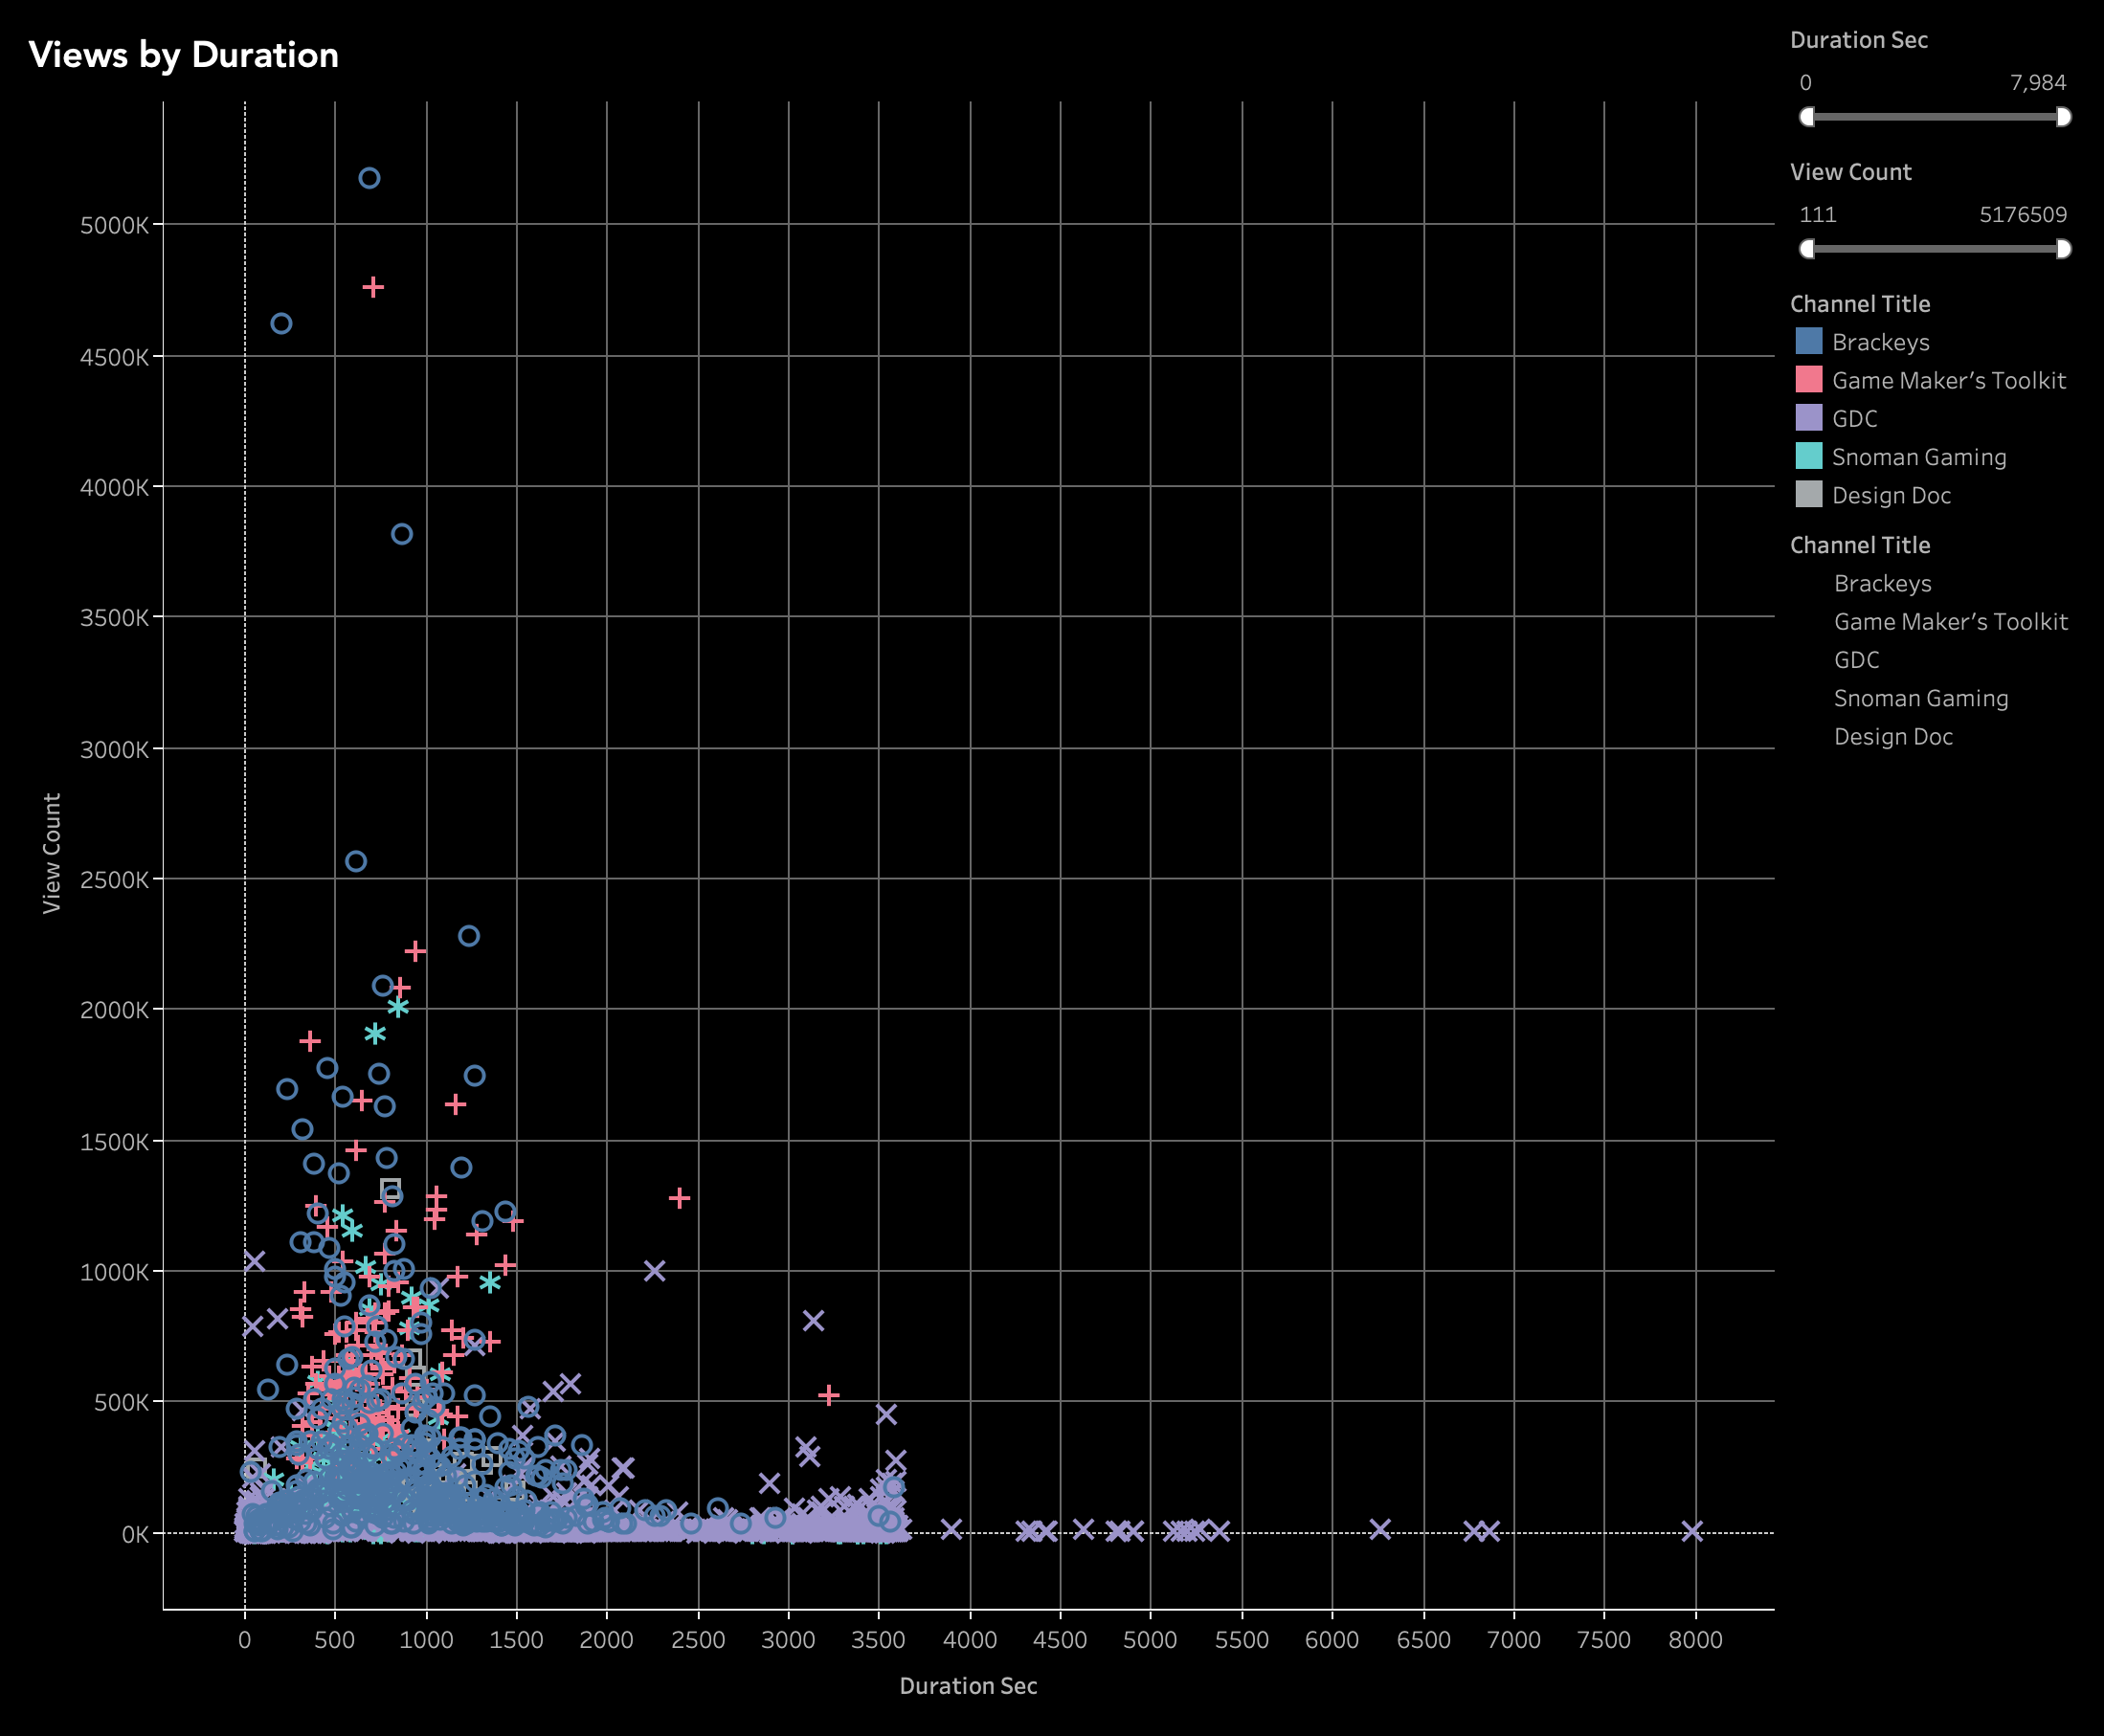
Task: Grab the Duration Sec minimum slider handle
Action: pyautogui.click(x=1807, y=117)
